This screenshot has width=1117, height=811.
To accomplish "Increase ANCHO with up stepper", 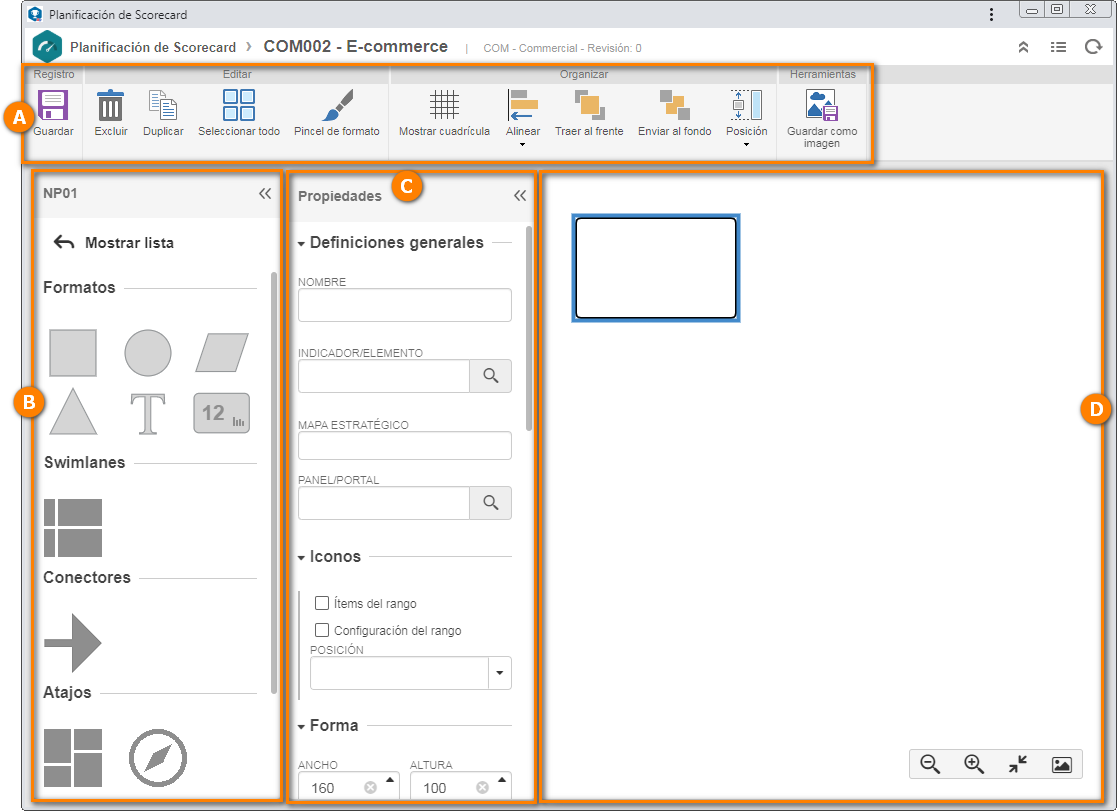I will pyautogui.click(x=390, y=780).
